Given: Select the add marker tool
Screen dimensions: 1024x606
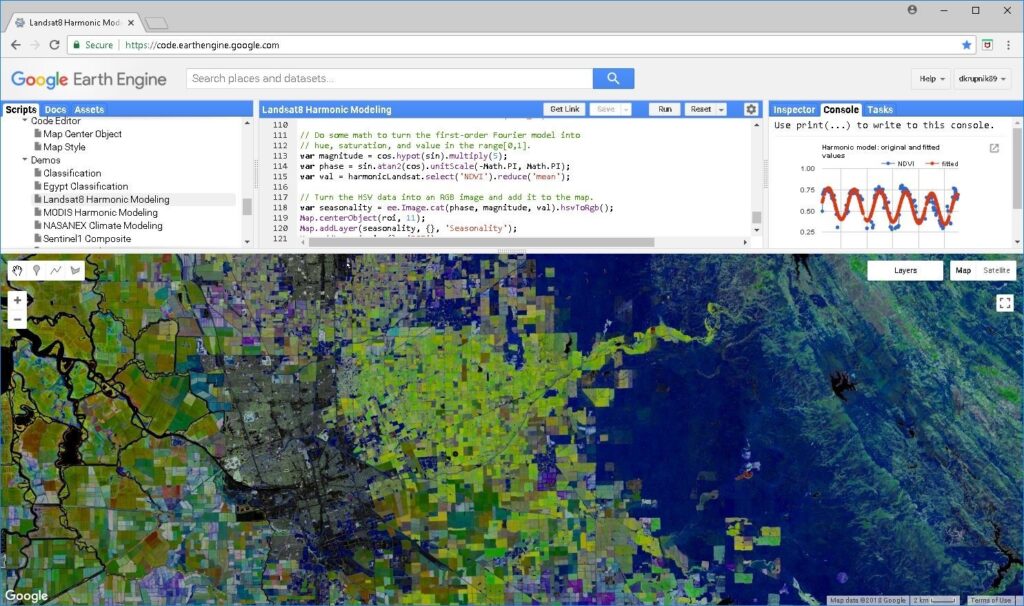Looking at the screenshot, I should (37, 270).
